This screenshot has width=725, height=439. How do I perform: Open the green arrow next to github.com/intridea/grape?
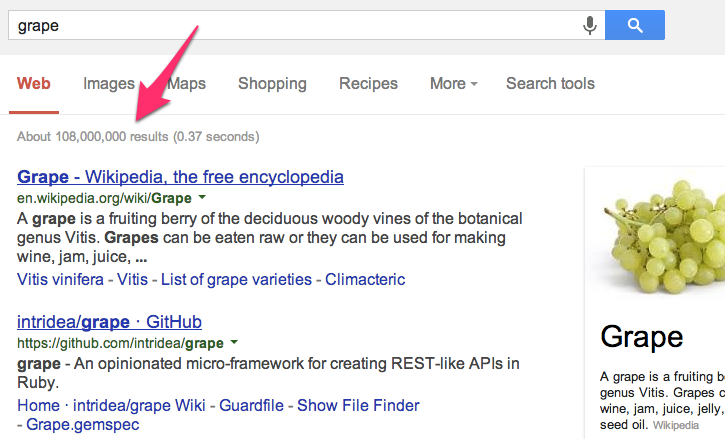pos(234,342)
